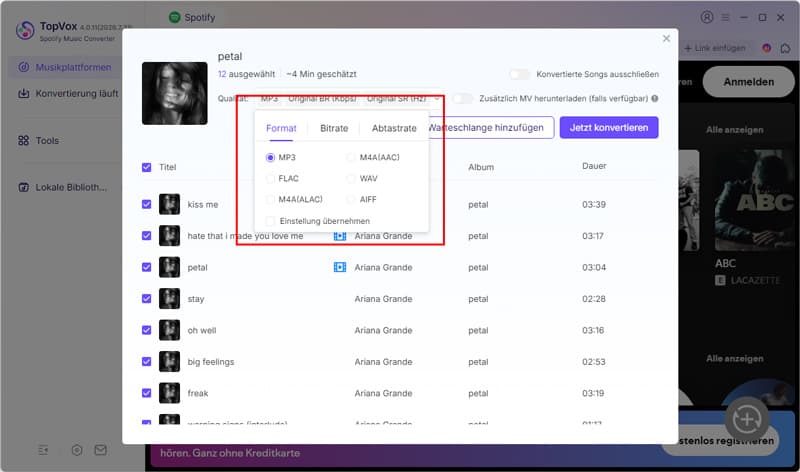Check the Einstellung übernehmen checkbox

[270, 221]
